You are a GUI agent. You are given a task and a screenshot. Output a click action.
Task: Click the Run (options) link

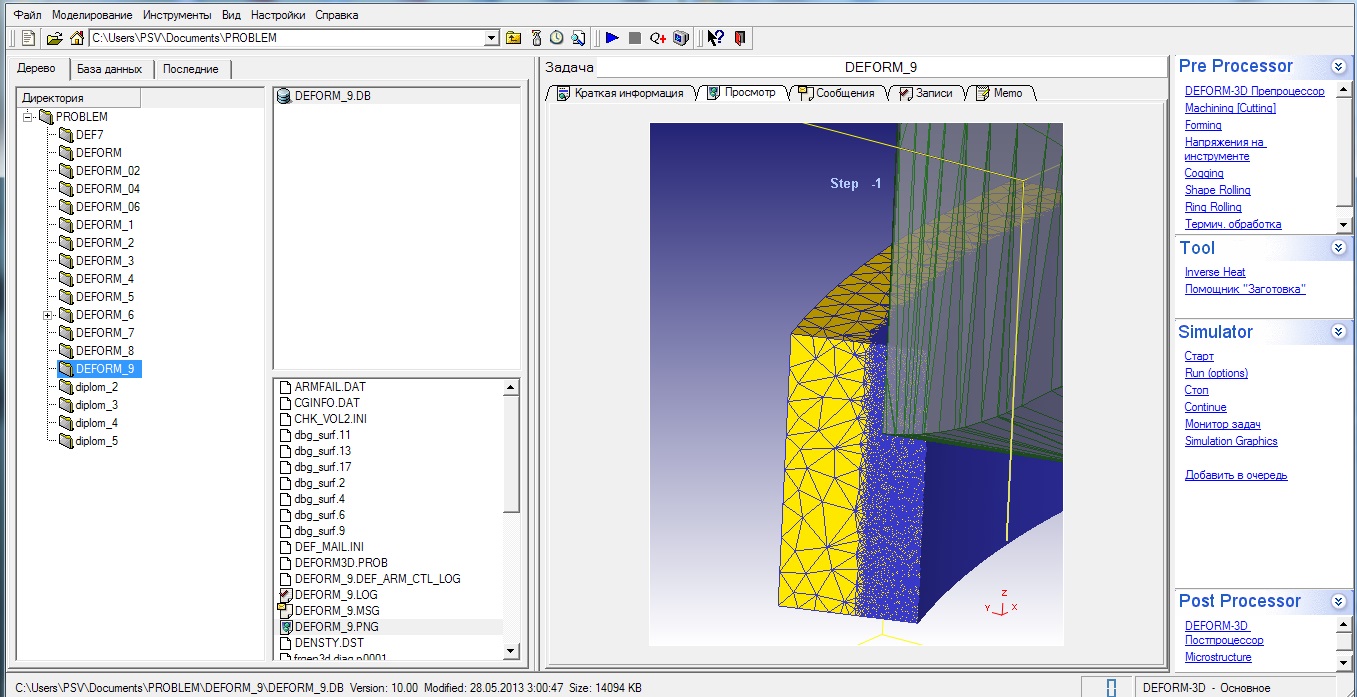click(1216, 373)
